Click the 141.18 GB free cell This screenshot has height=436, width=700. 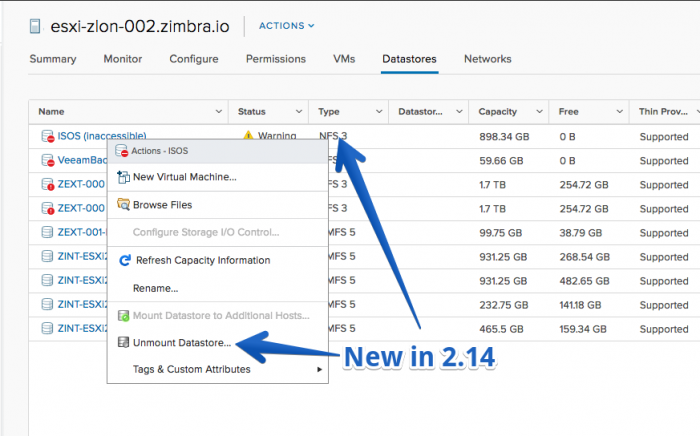pyautogui.click(x=580, y=305)
